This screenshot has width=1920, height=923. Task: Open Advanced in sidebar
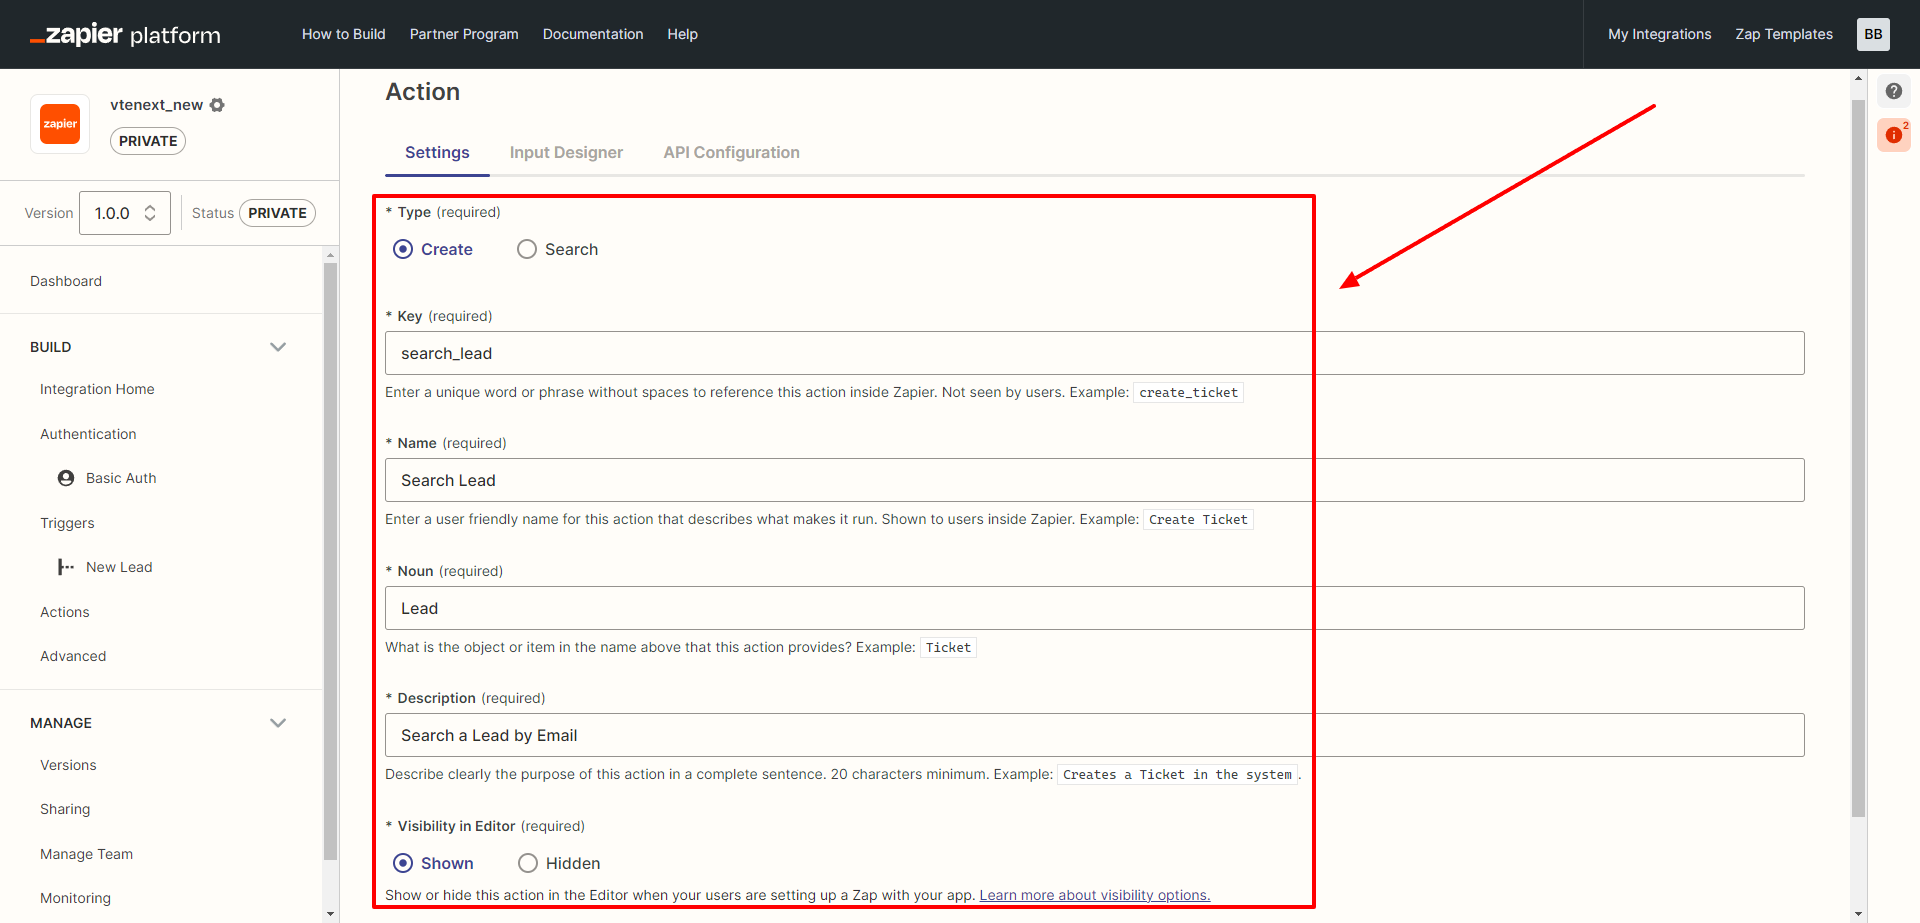click(x=73, y=656)
